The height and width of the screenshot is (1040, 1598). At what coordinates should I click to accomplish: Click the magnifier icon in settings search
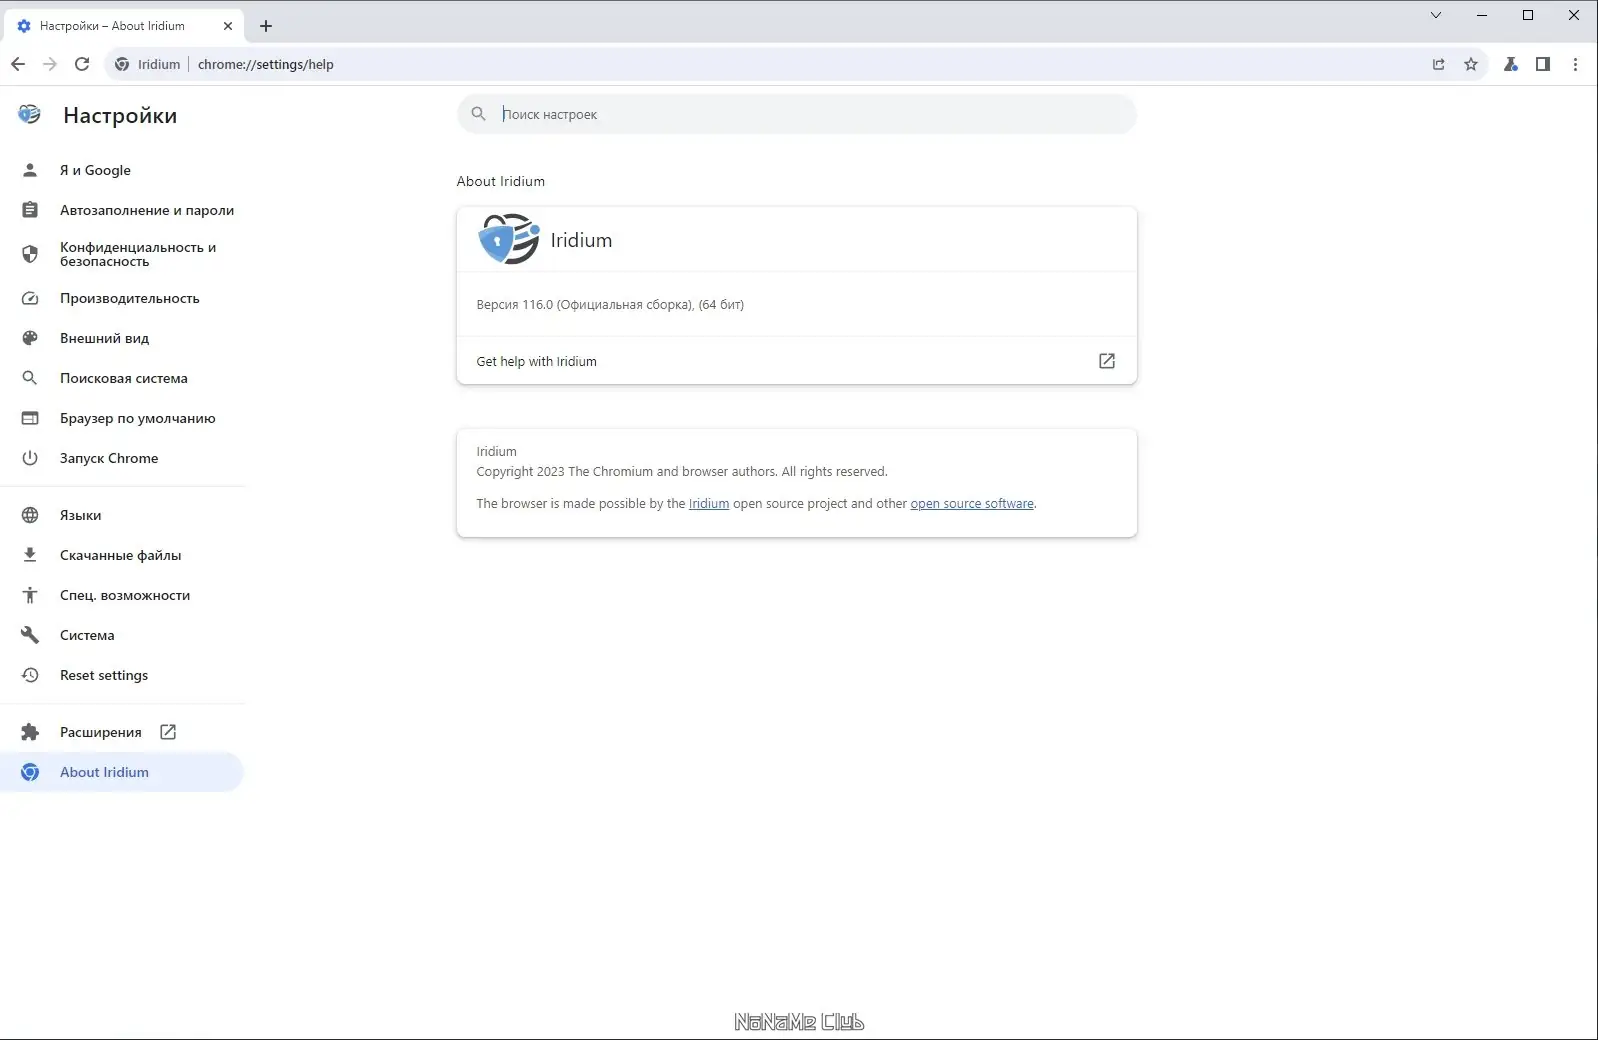(x=479, y=114)
